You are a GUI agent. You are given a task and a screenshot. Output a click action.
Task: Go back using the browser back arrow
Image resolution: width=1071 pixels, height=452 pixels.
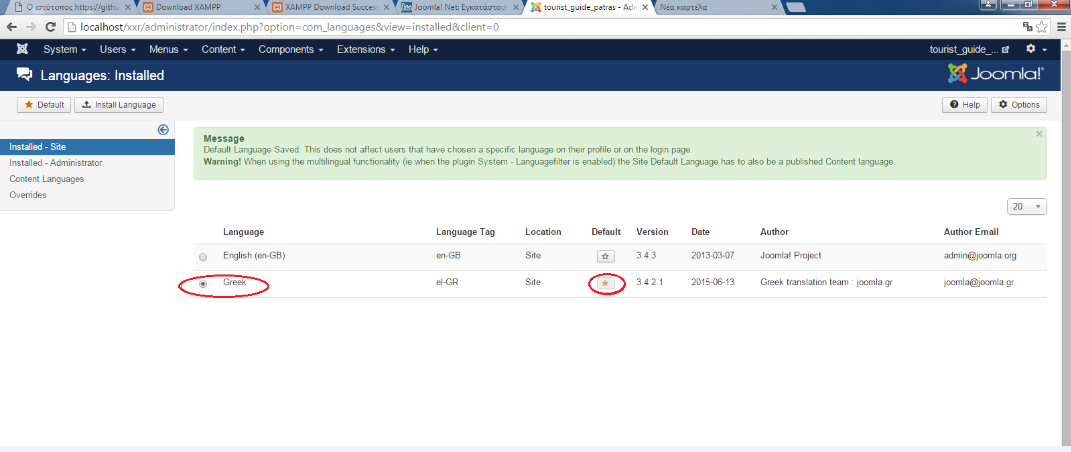(12, 27)
